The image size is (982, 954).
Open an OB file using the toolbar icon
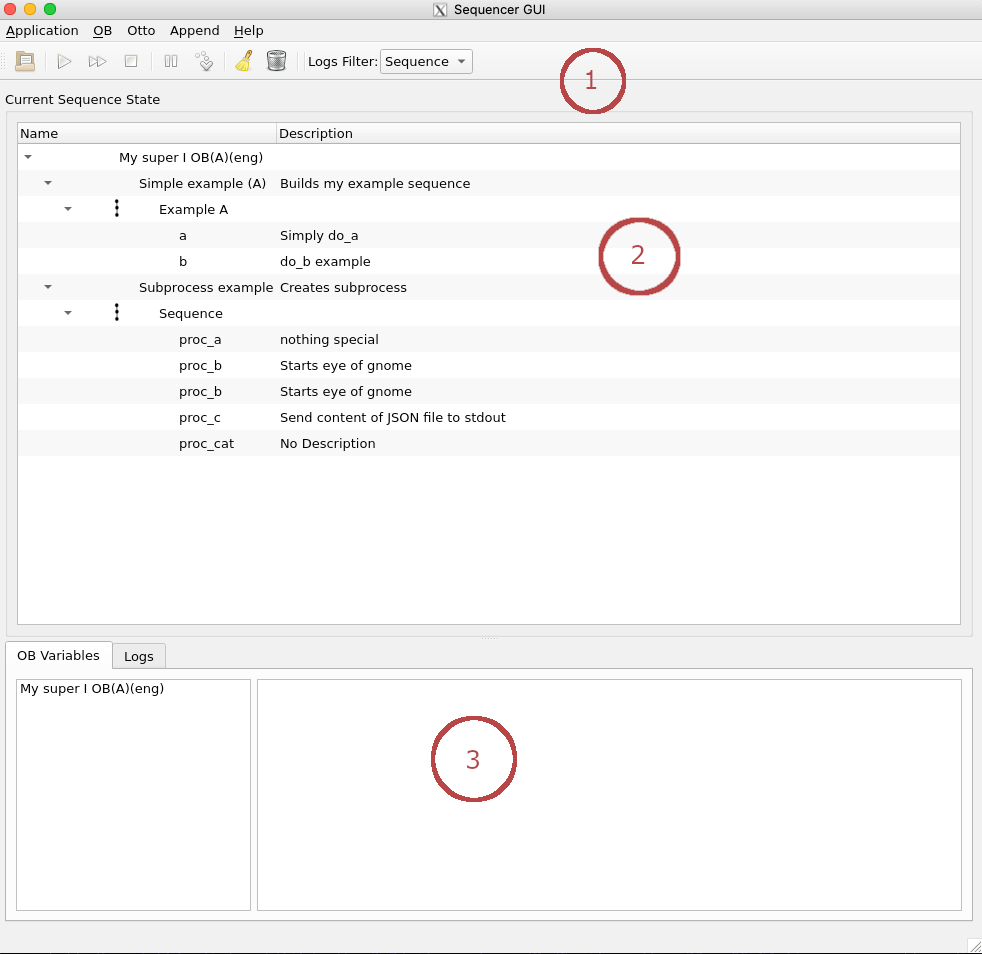(x=25, y=61)
